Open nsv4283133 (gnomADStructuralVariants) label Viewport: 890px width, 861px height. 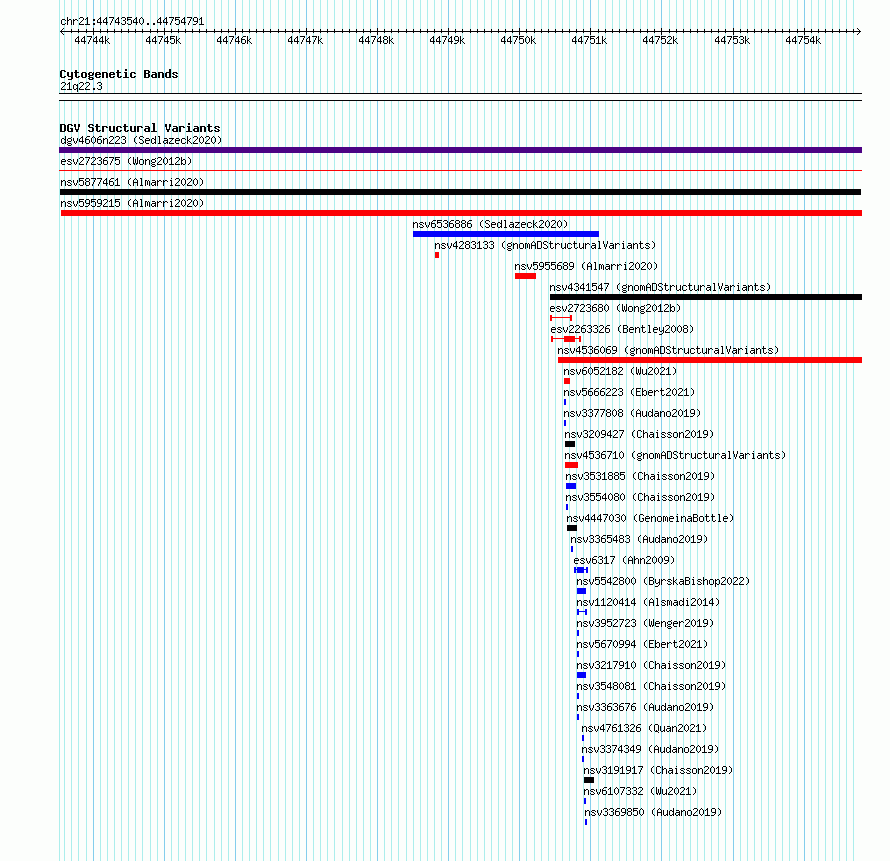tap(545, 245)
